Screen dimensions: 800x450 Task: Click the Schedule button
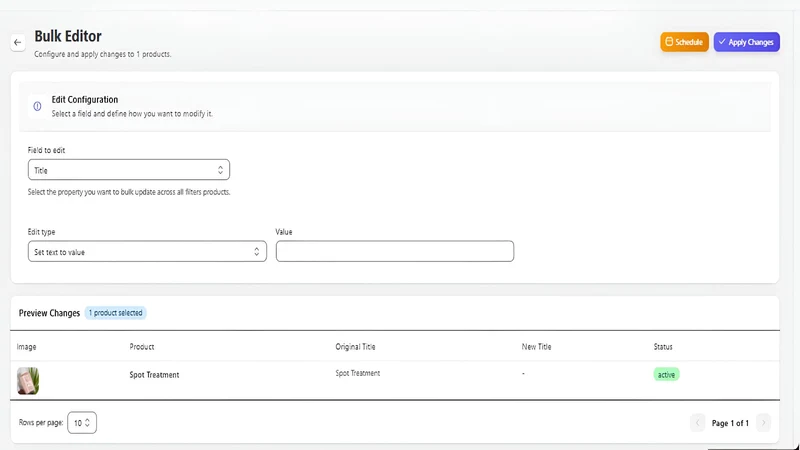click(x=684, y=42)
